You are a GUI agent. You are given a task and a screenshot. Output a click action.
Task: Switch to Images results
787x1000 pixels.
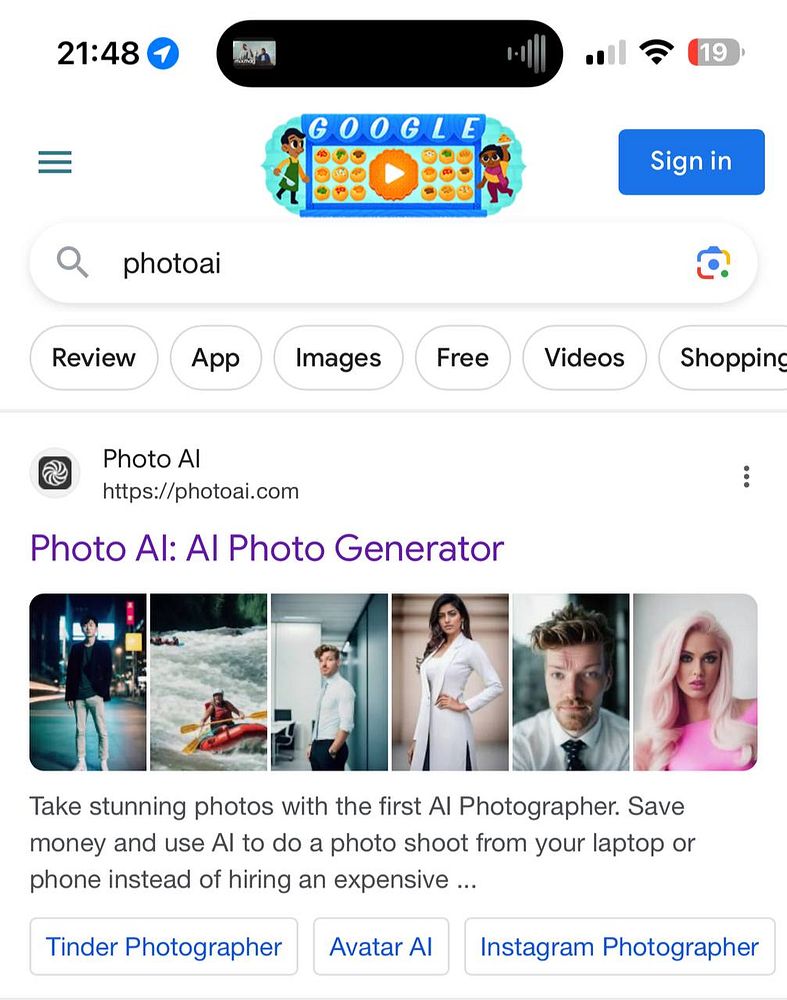pyautogui.click(x=338, y=358)
